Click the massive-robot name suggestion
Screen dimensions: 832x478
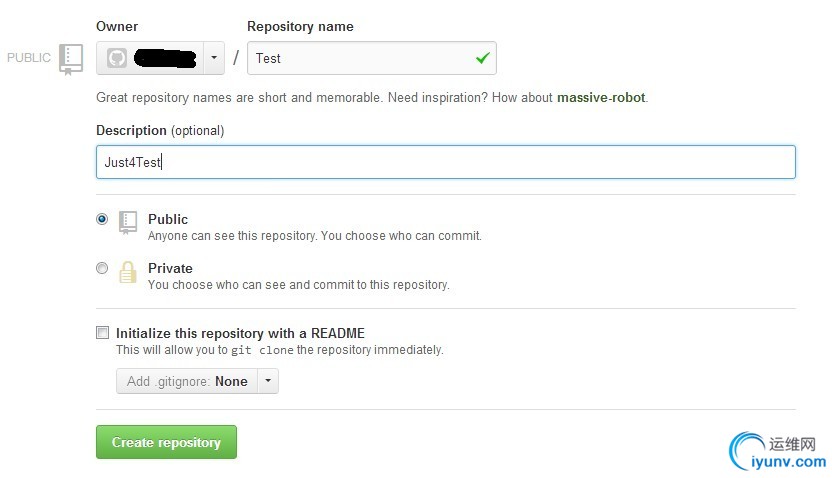(x=601, y=98)
